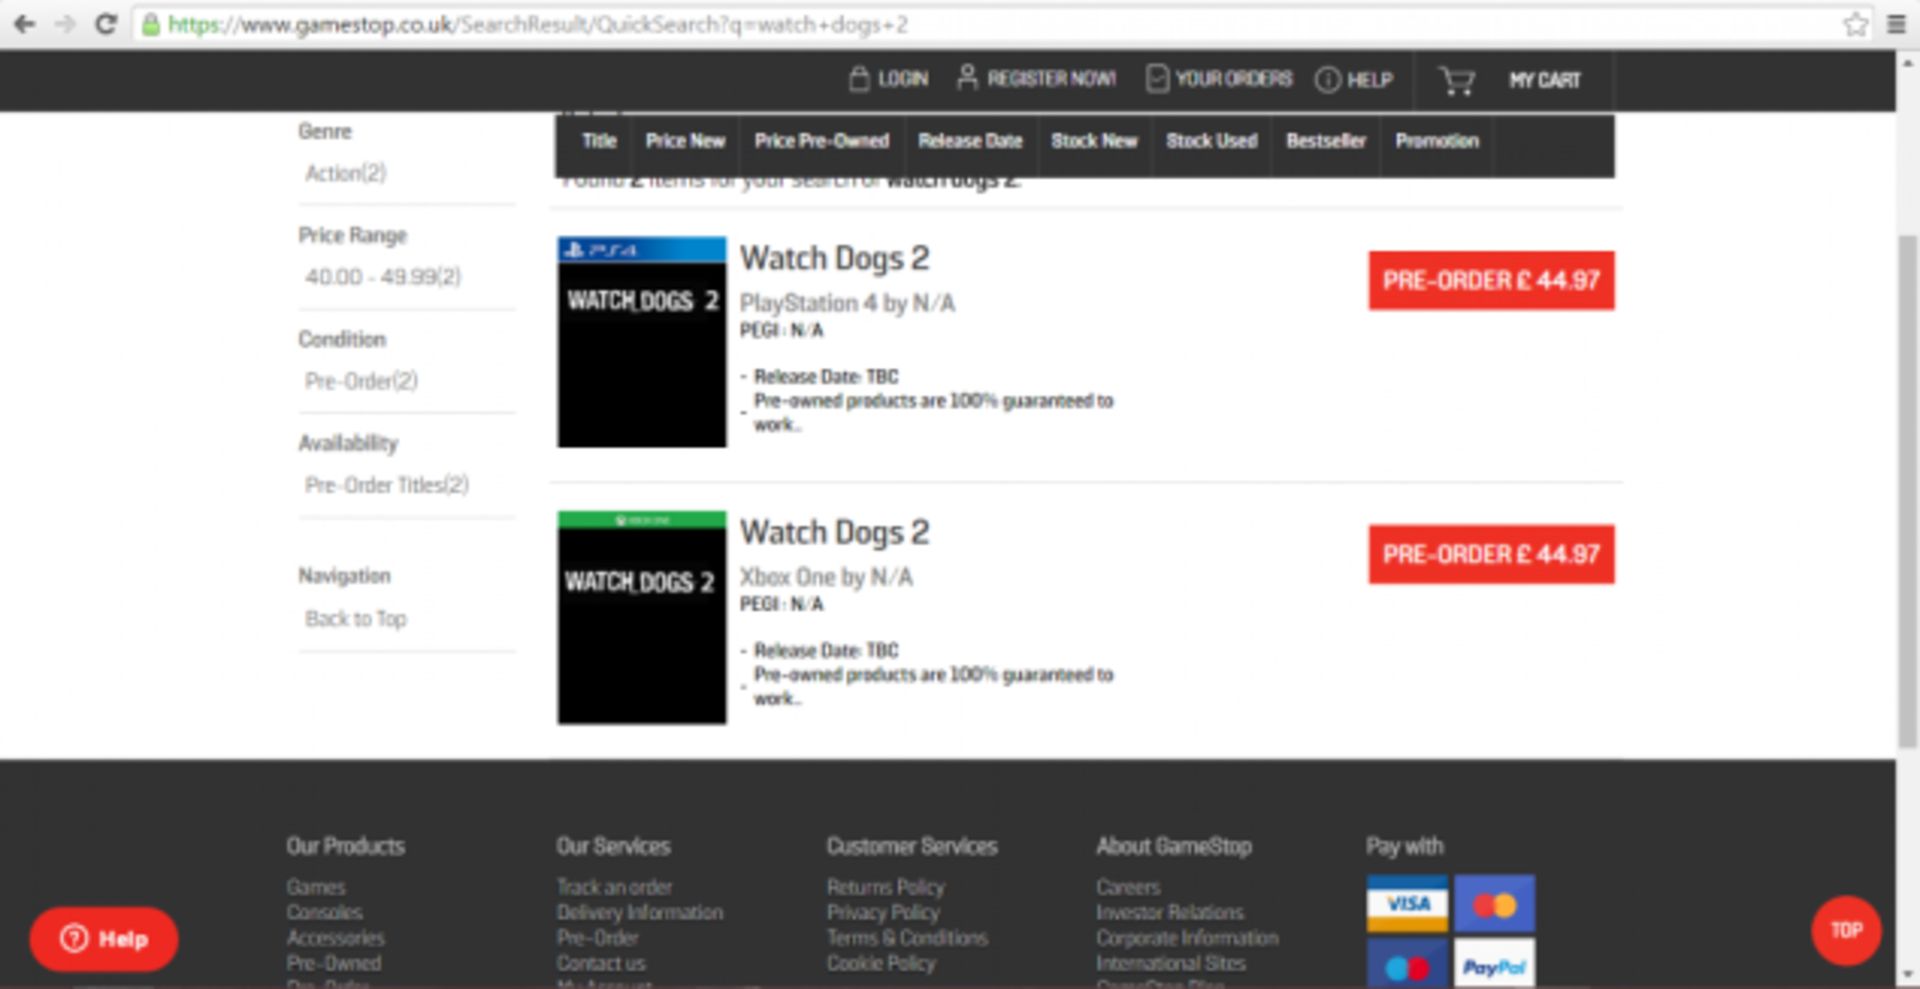
Task: Sort results by Promotion
Action: [x=1437, y=141]
